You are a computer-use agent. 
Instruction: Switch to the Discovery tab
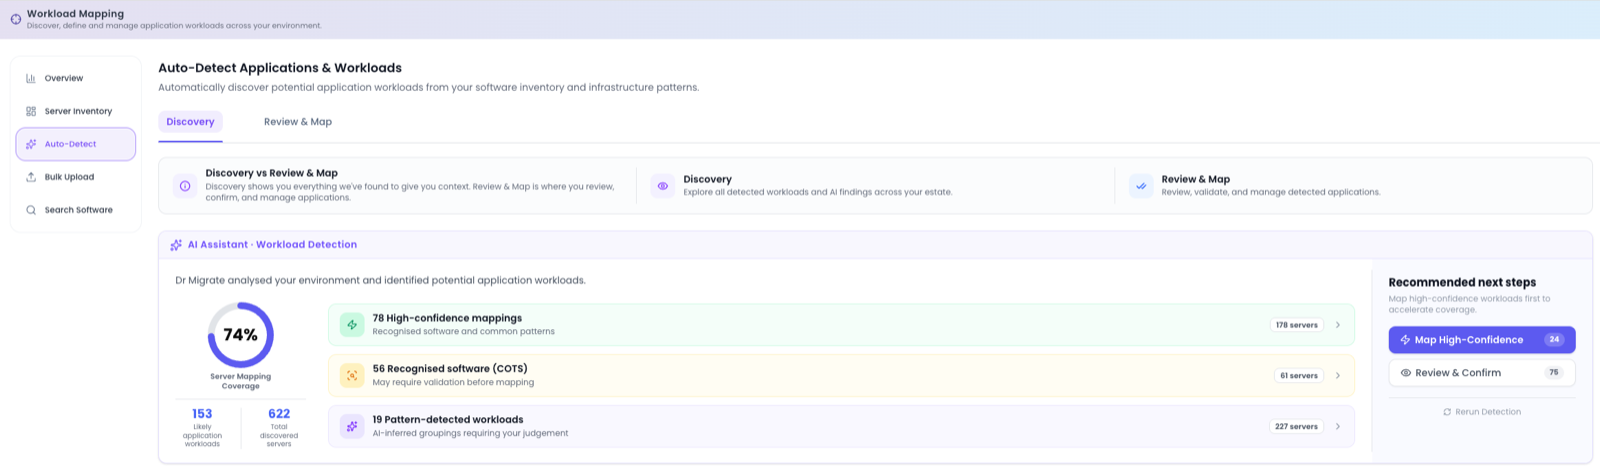click(190, 122)
